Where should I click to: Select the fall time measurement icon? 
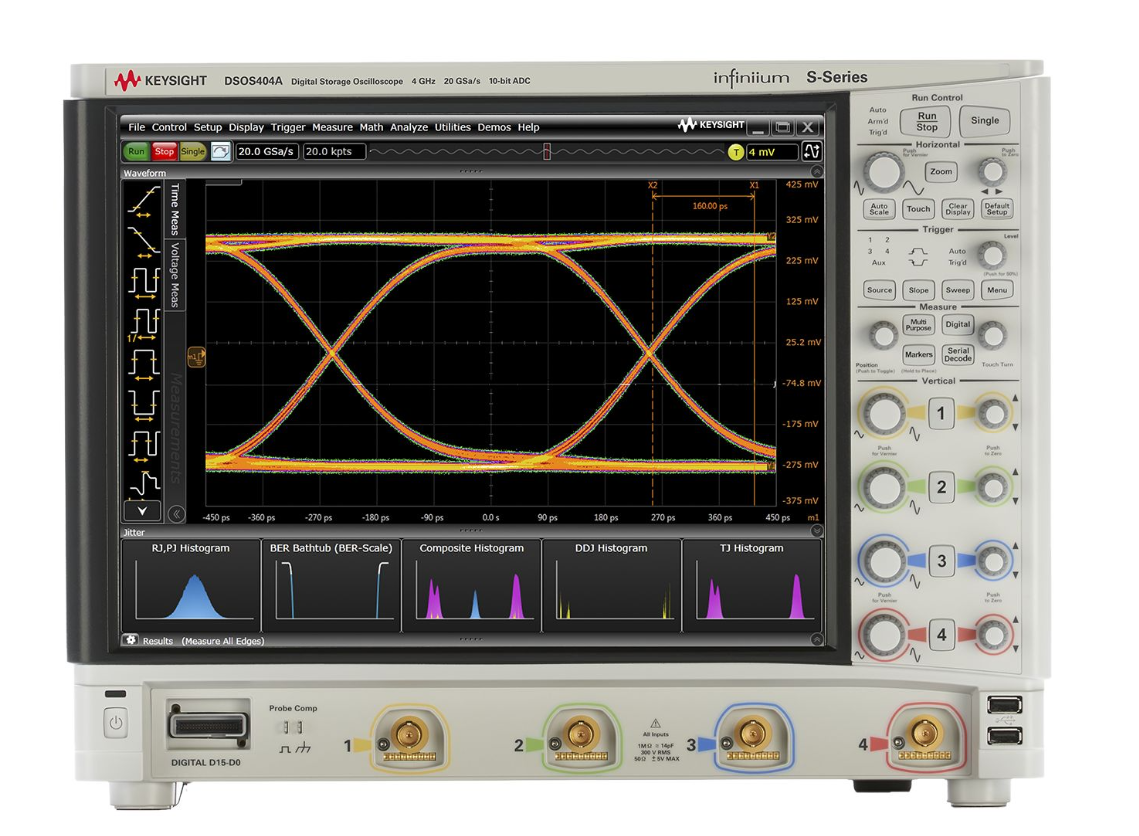tap(143, 243)
